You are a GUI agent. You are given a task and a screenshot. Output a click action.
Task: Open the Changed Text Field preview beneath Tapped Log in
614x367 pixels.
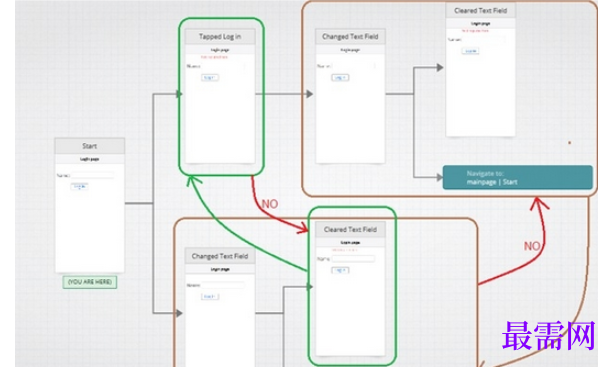pyautogui.click(x=220, y=315)
